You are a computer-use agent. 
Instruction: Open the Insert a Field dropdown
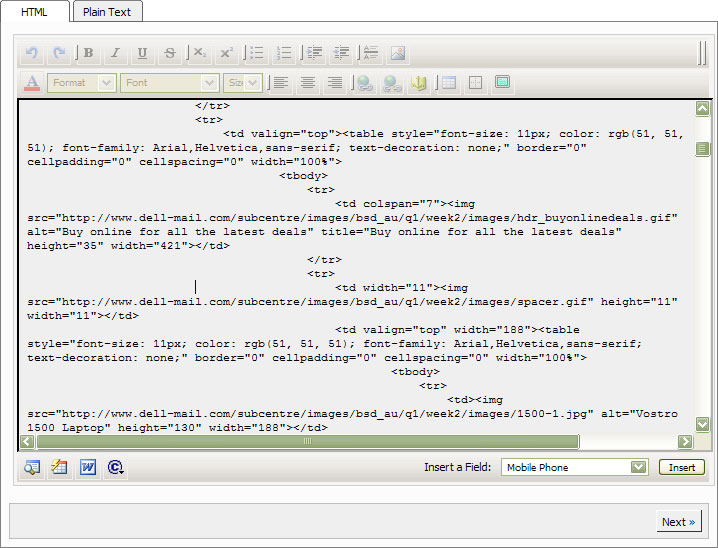[574, 467]
